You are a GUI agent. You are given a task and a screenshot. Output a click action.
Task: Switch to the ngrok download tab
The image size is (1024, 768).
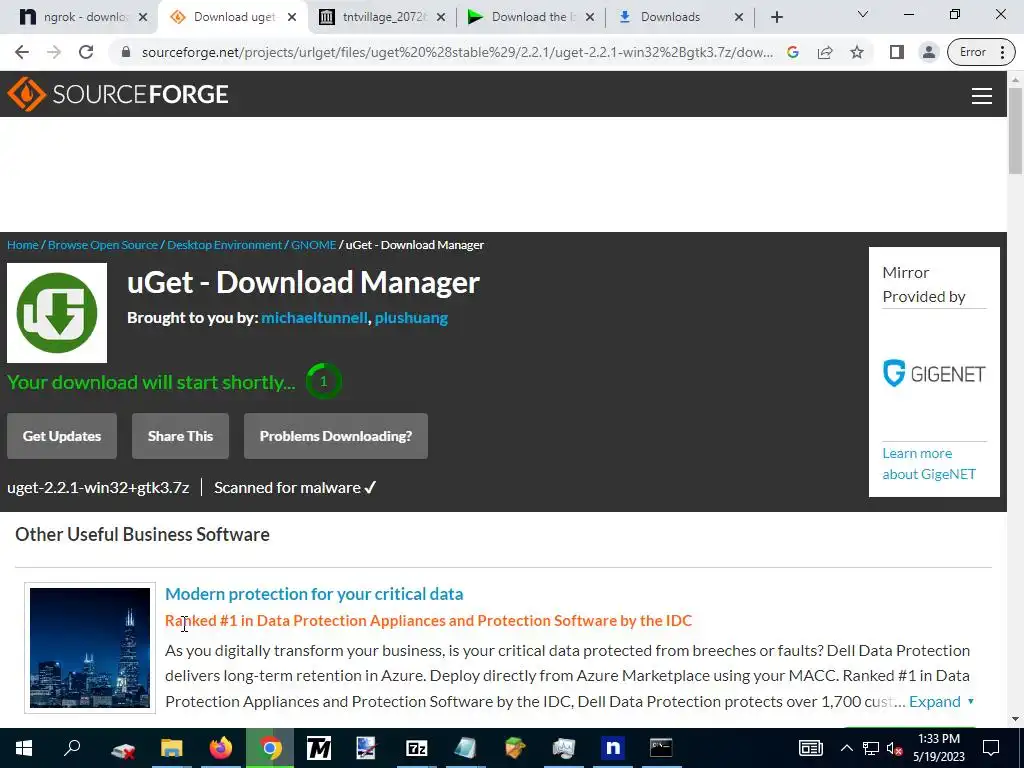click(x=79, y=17)
